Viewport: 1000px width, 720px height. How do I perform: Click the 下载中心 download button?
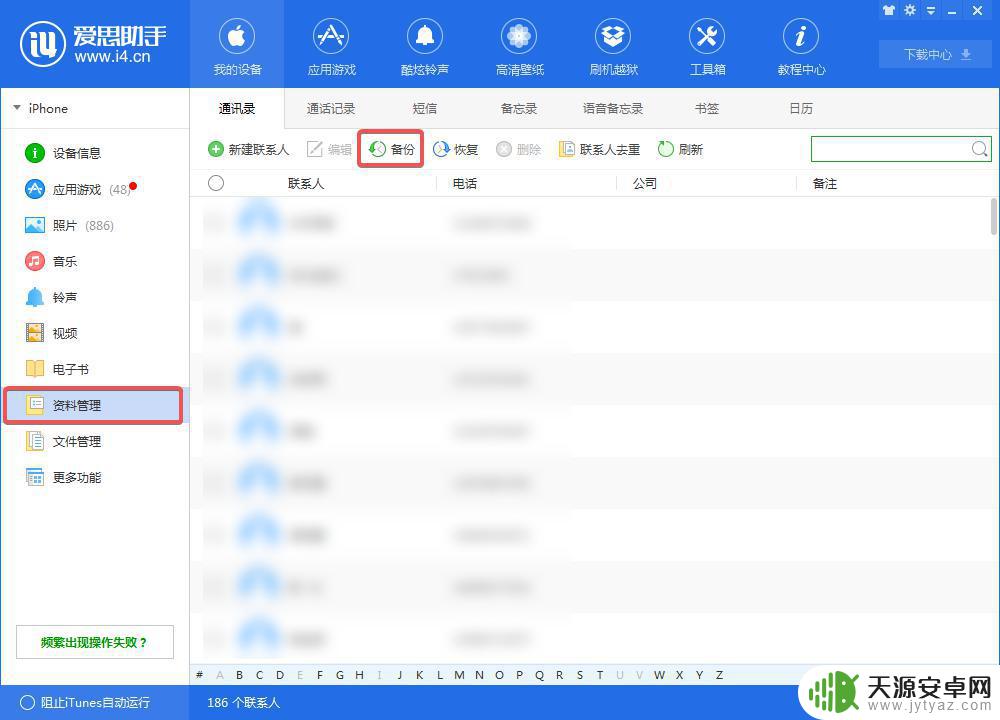coord(936,54)
